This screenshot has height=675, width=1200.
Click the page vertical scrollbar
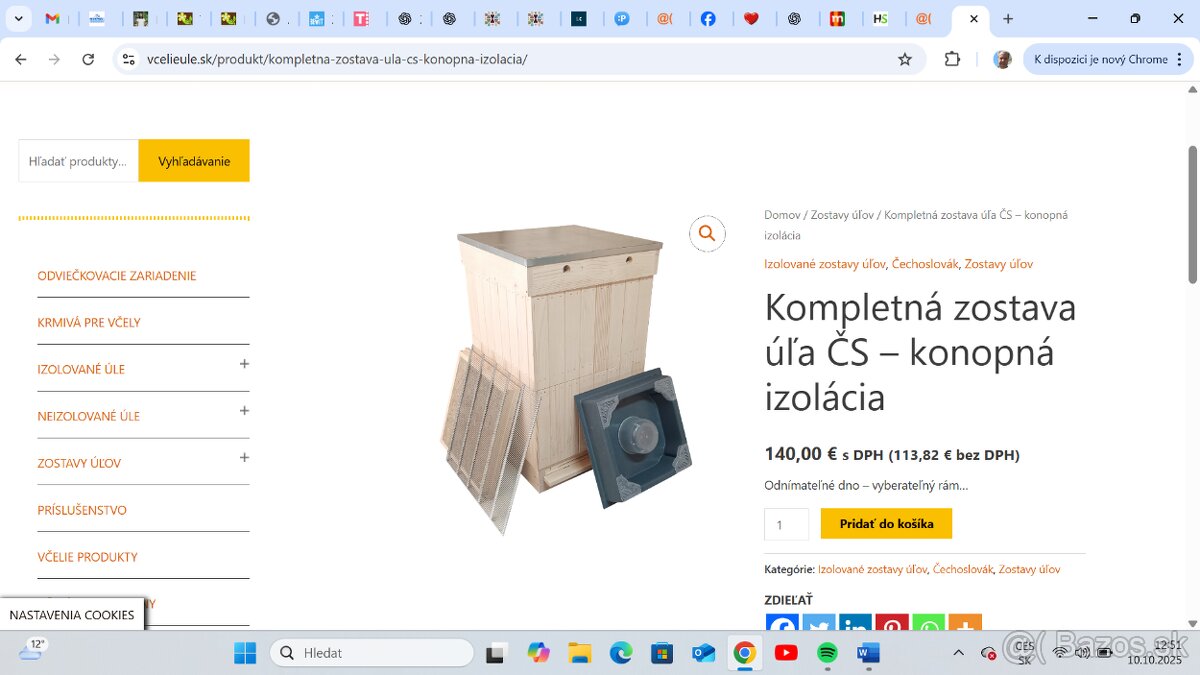pyautogui.click(x=1192, y=215)
